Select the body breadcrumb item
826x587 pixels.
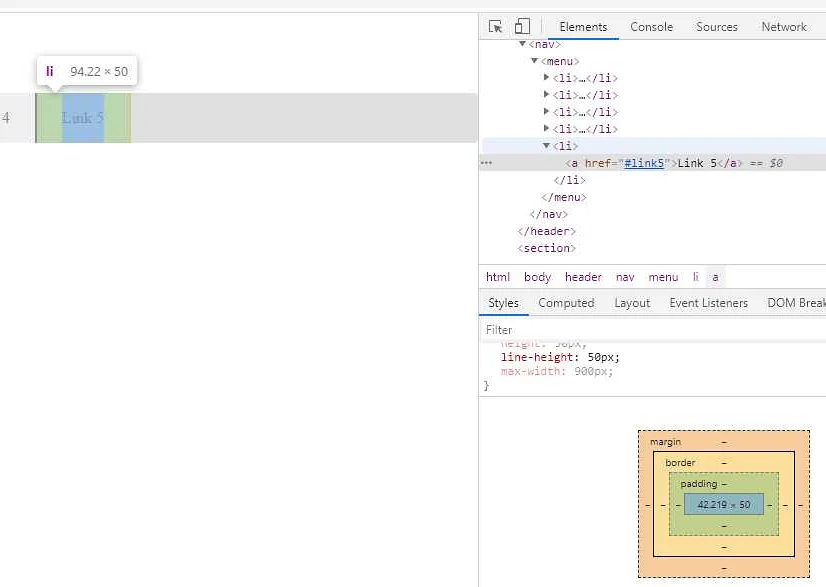click(x=537, y=277)
